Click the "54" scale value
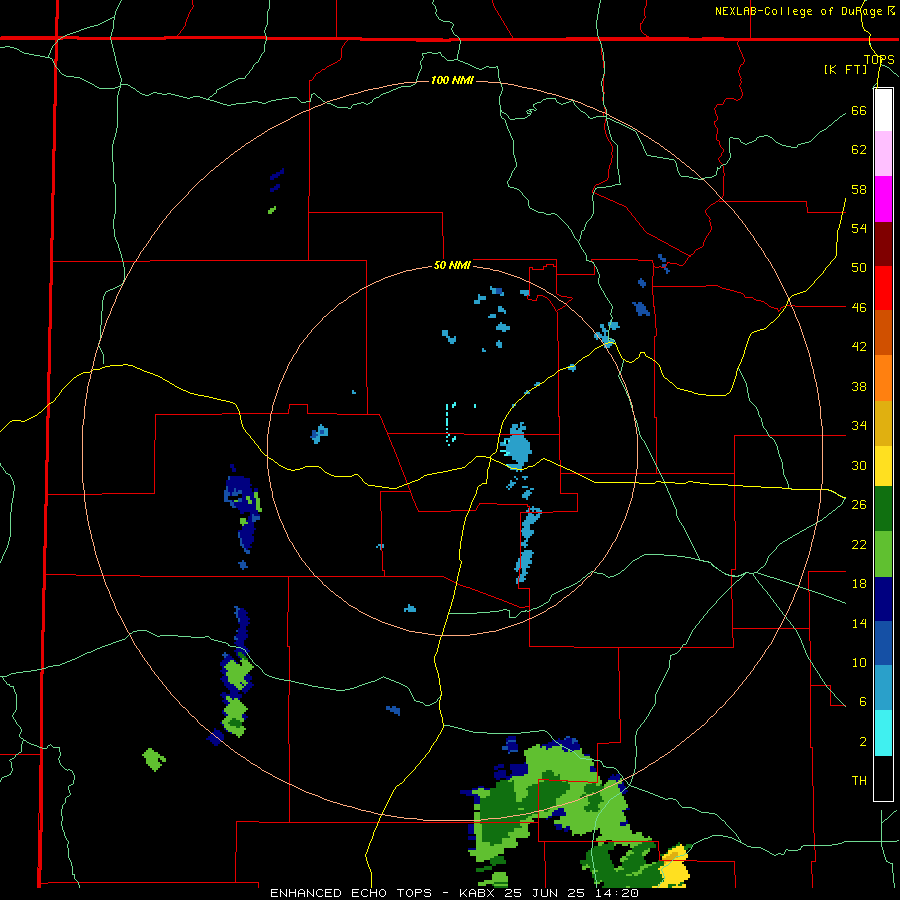 (x=859, y=228)
